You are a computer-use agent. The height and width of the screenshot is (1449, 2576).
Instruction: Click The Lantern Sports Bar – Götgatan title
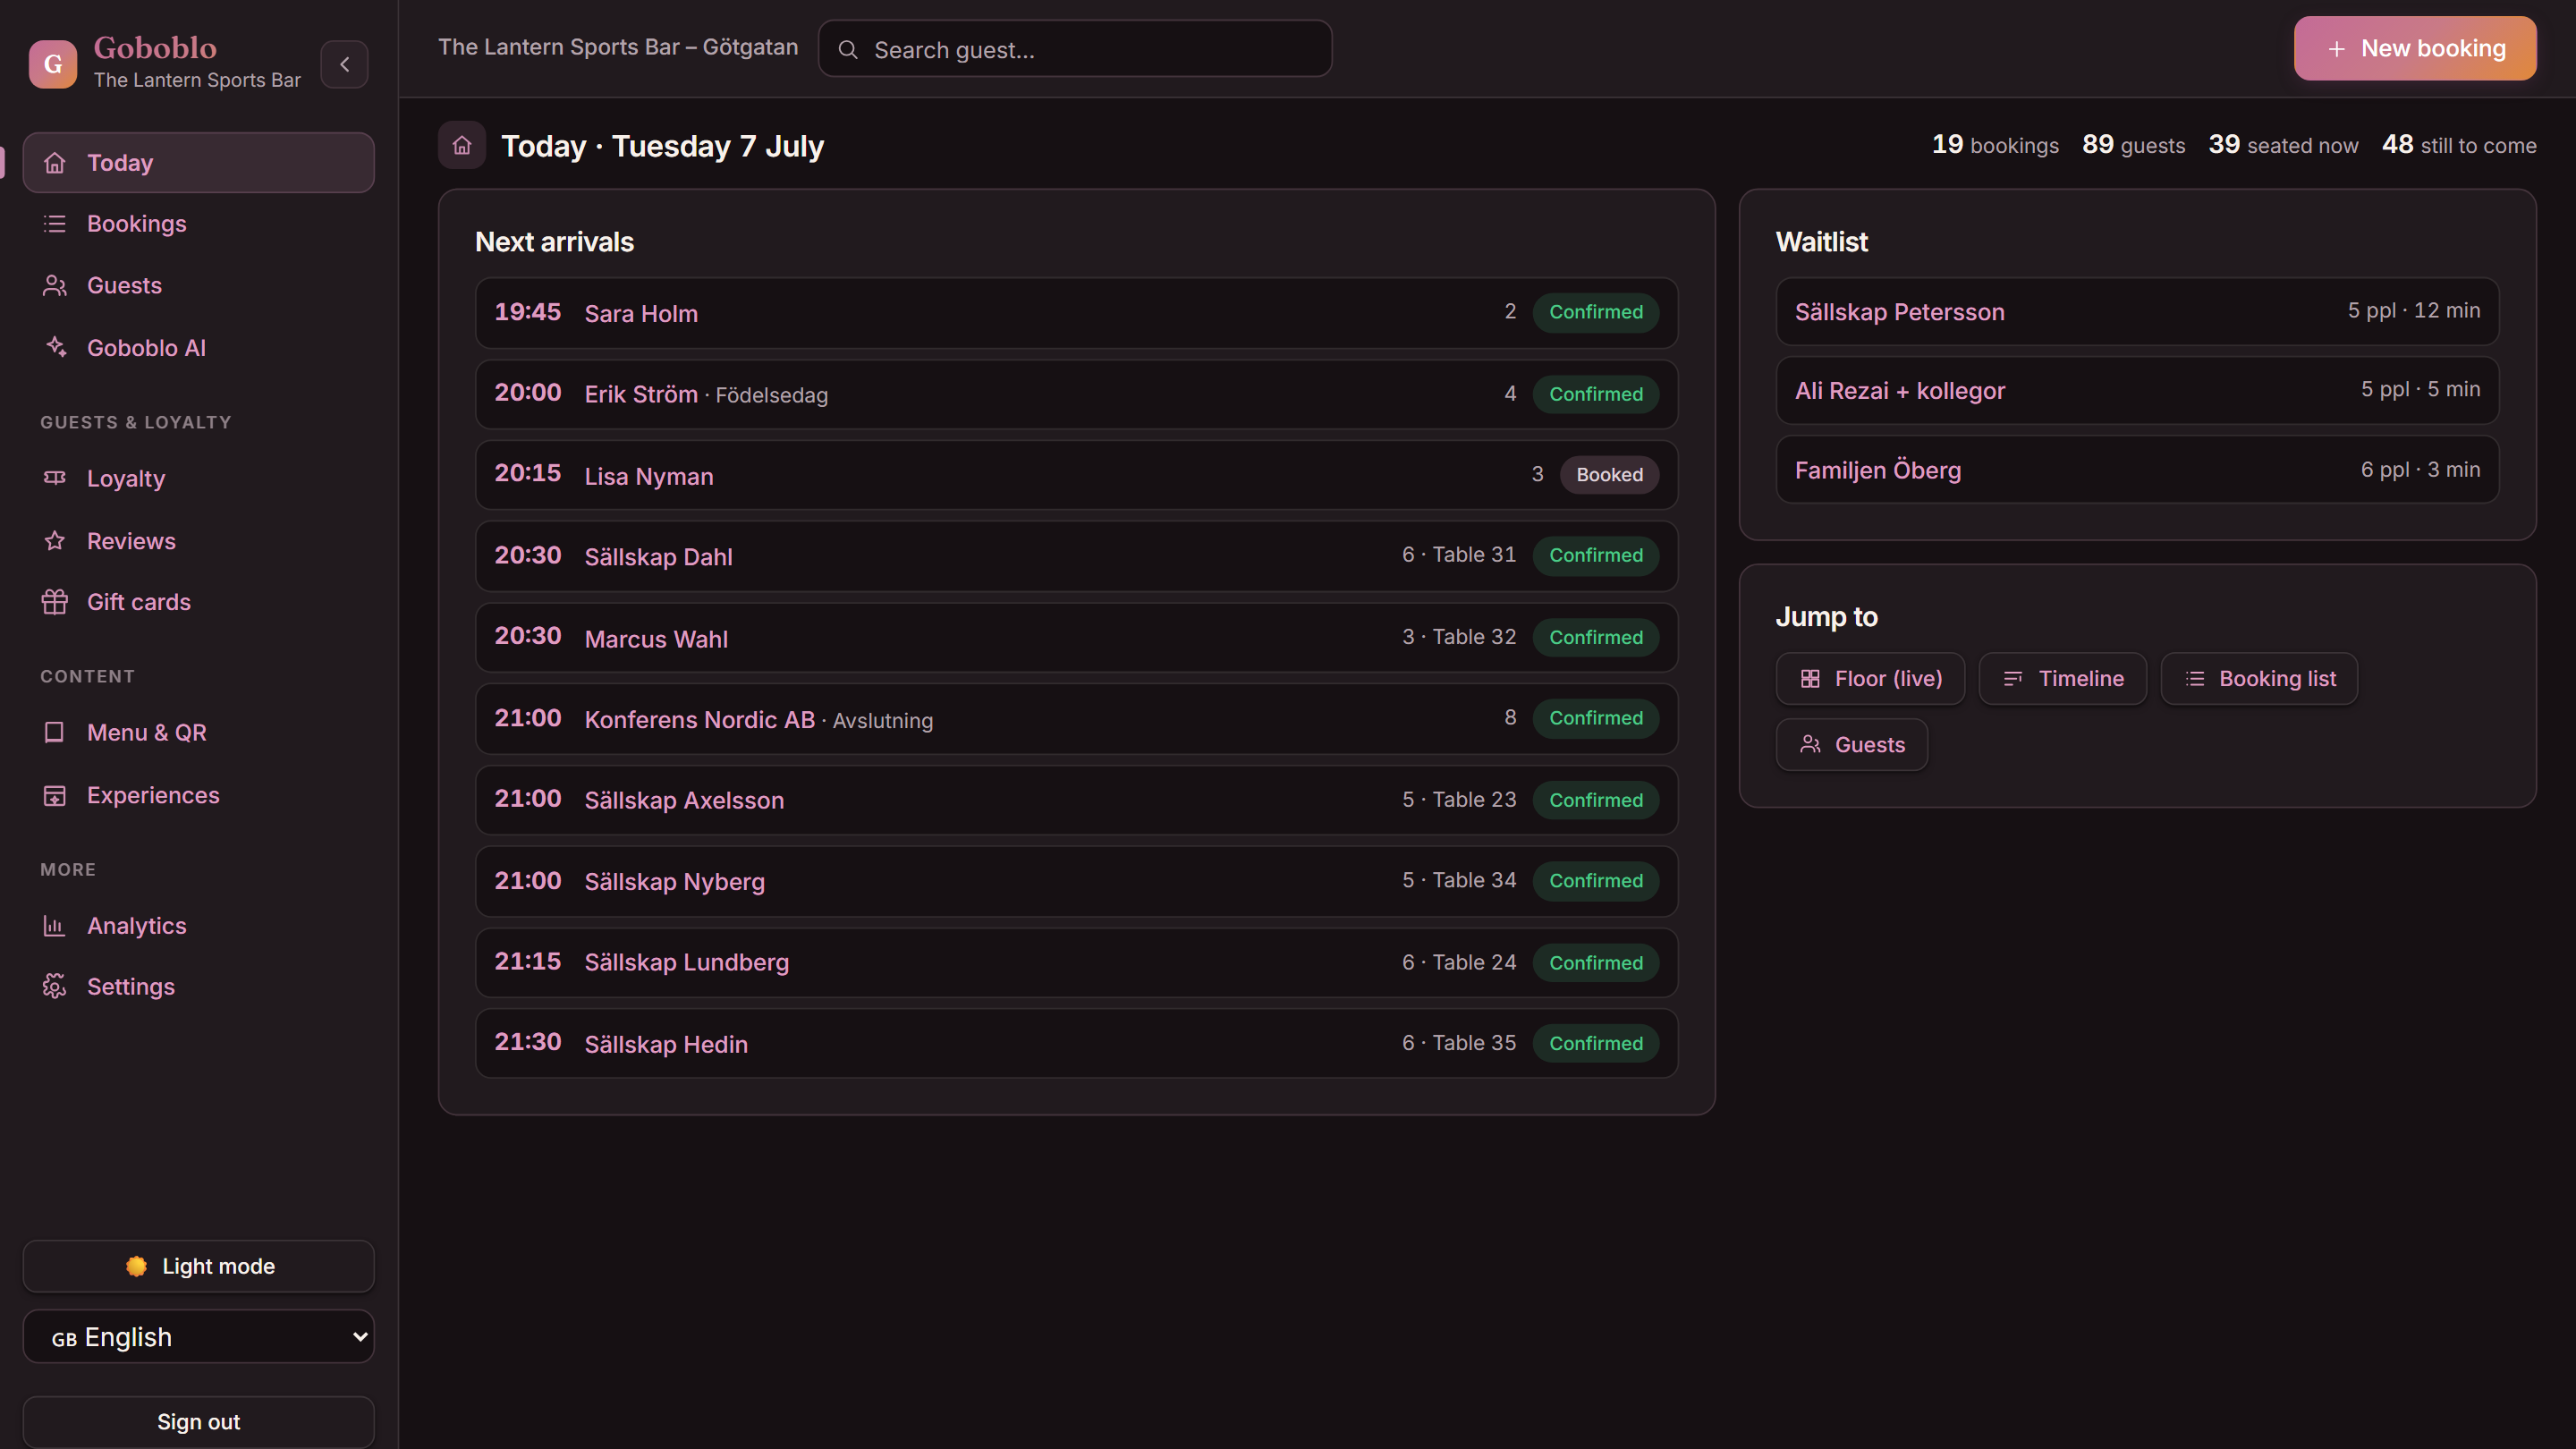click(618, 47)
